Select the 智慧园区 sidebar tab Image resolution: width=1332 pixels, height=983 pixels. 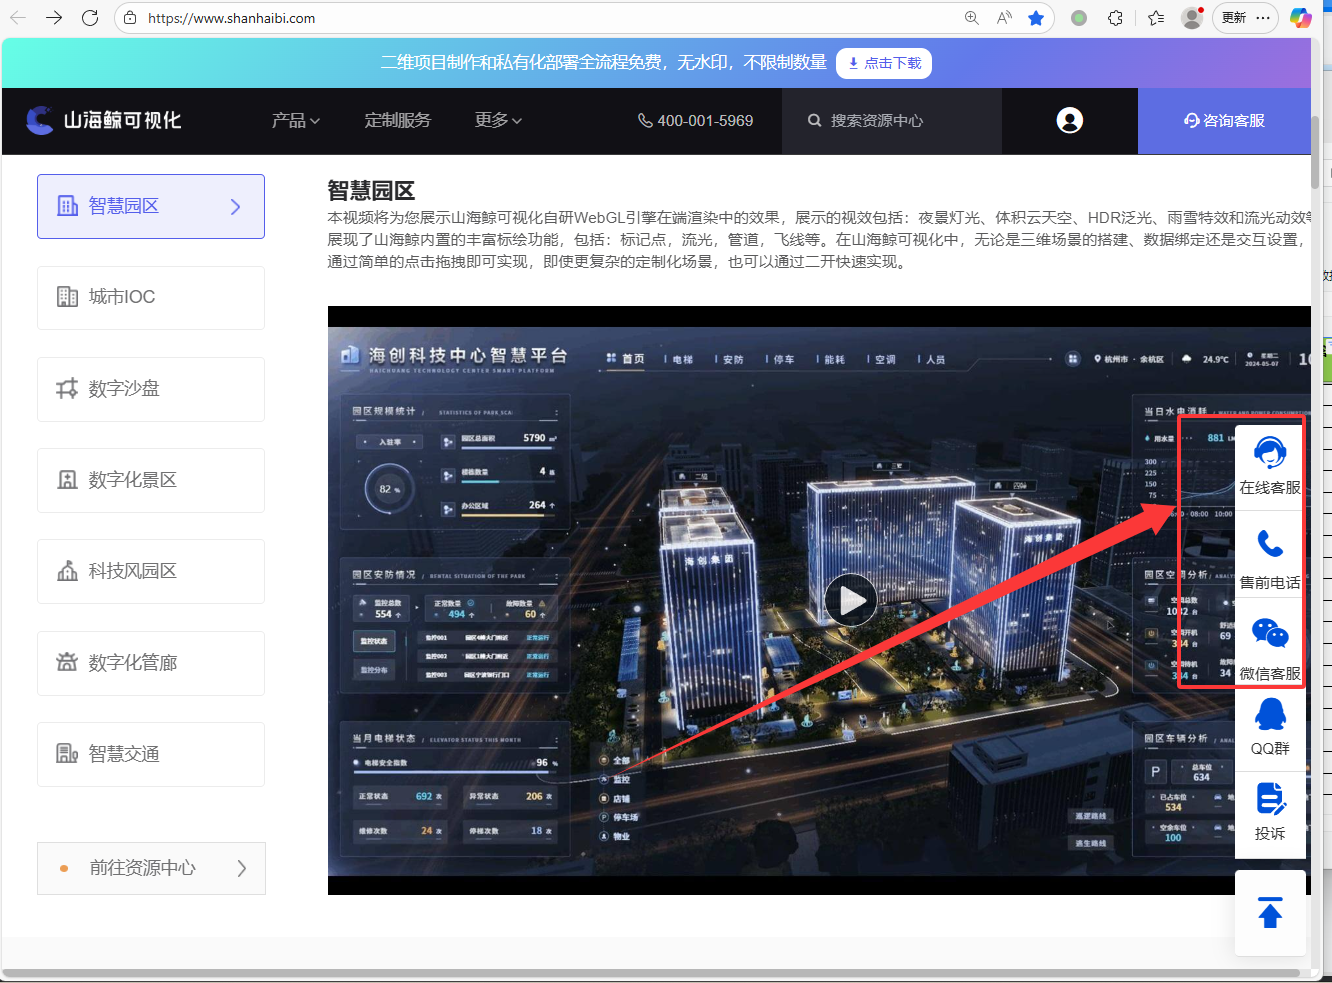pyautogui.click(x=151, y=206)
